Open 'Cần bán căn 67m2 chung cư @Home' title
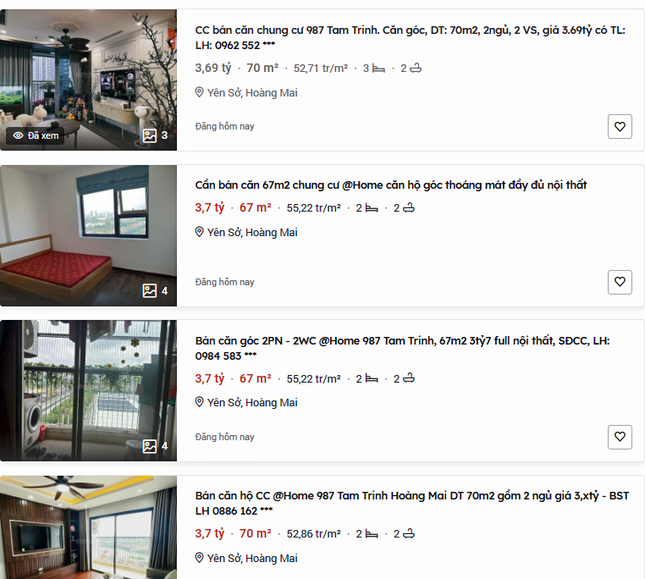 click(391, 185)
